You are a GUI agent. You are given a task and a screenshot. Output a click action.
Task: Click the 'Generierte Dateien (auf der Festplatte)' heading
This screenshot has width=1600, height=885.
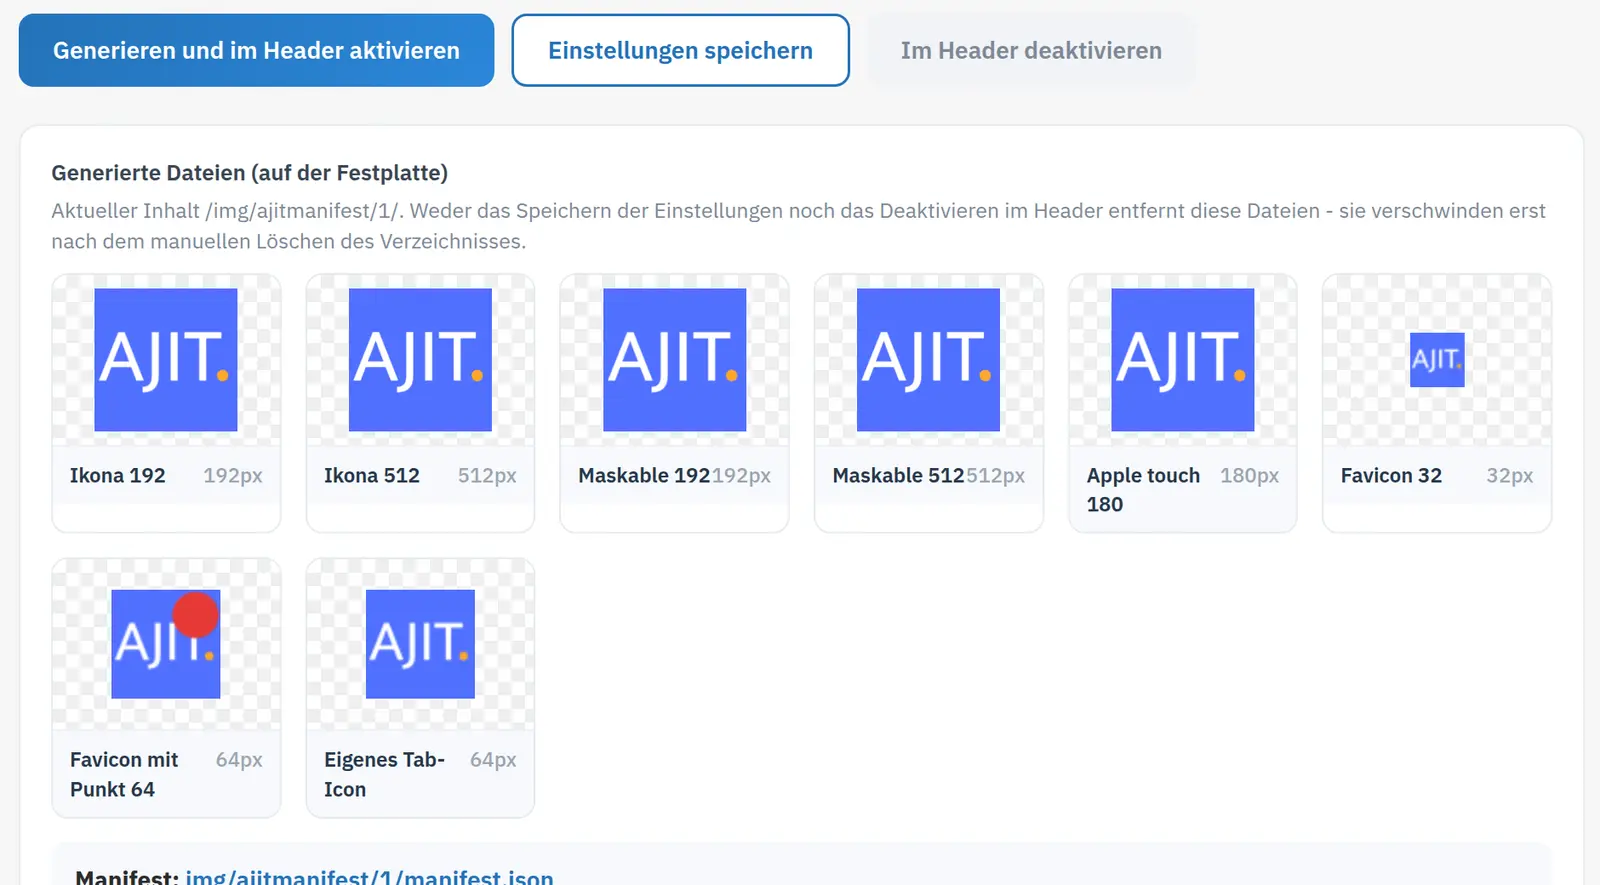250,173
